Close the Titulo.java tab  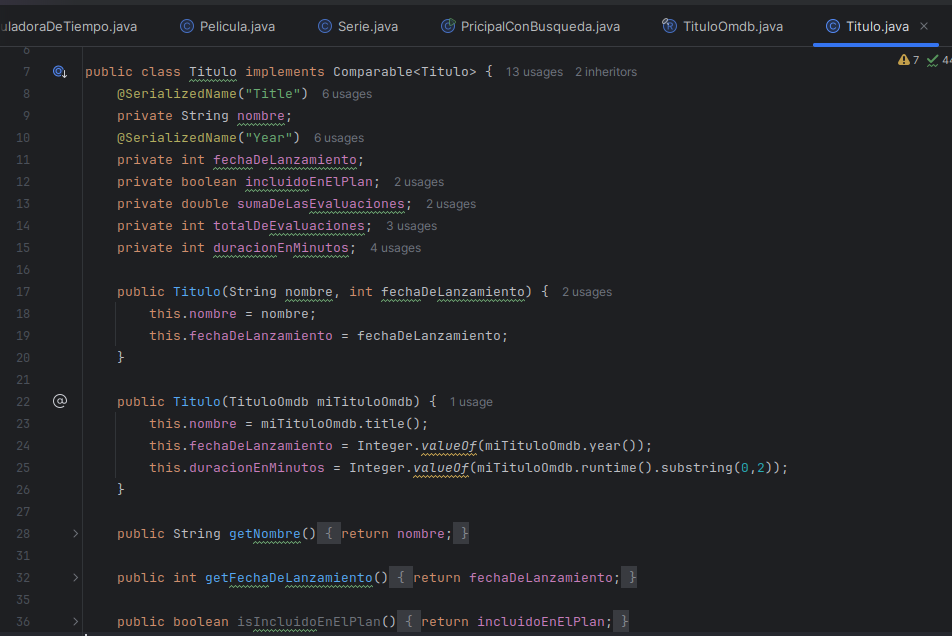coord(924,26)
